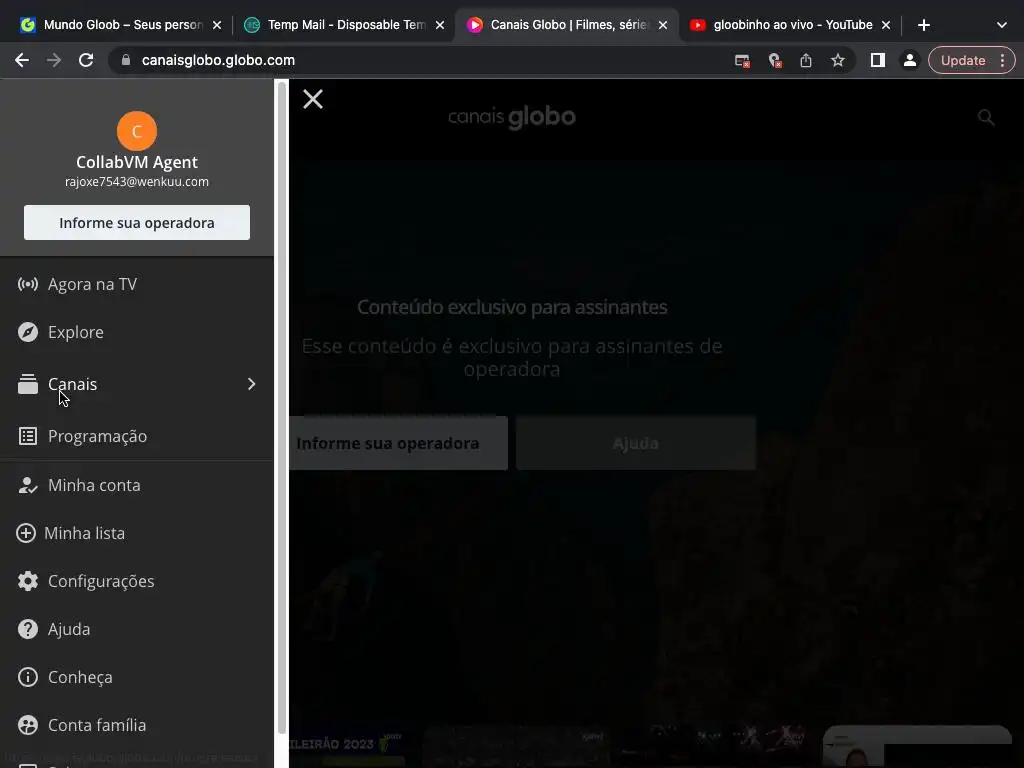Open Agora na TV menu item

click(136, 284)
